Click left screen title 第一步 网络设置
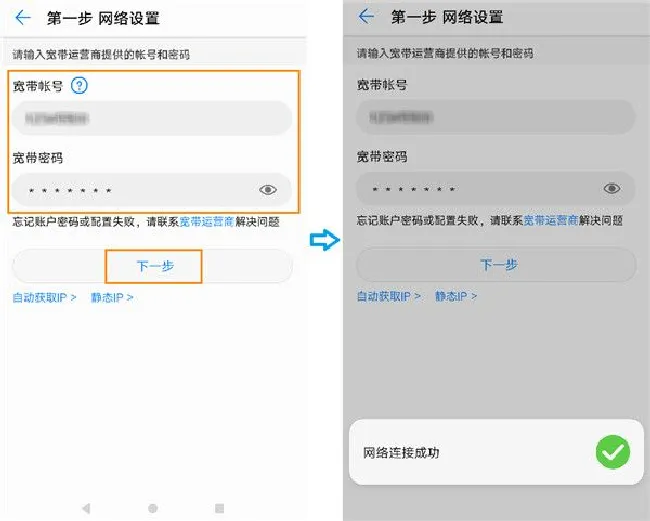The image size is (650, 521). click(103, 18)
